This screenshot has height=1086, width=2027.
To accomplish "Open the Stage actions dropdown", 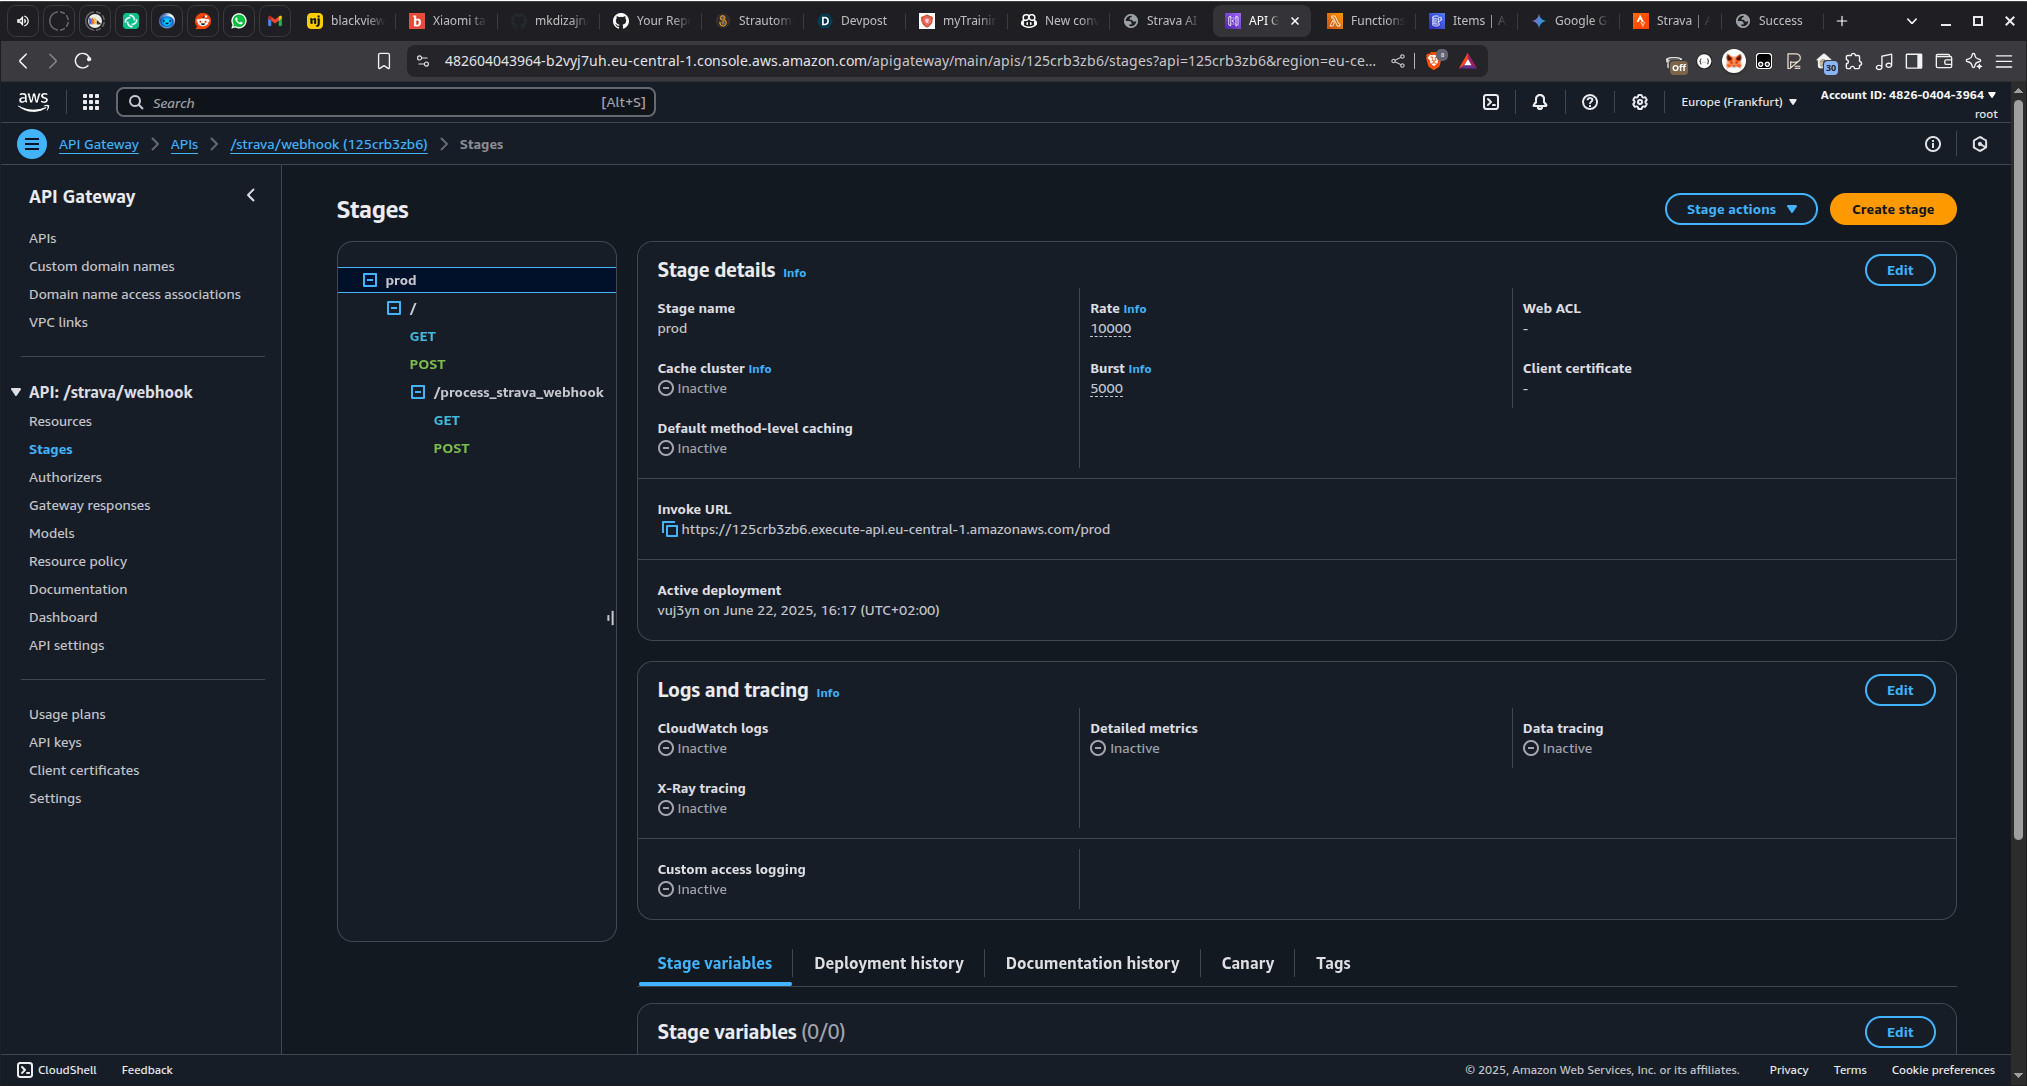I will pos(1740,209).
